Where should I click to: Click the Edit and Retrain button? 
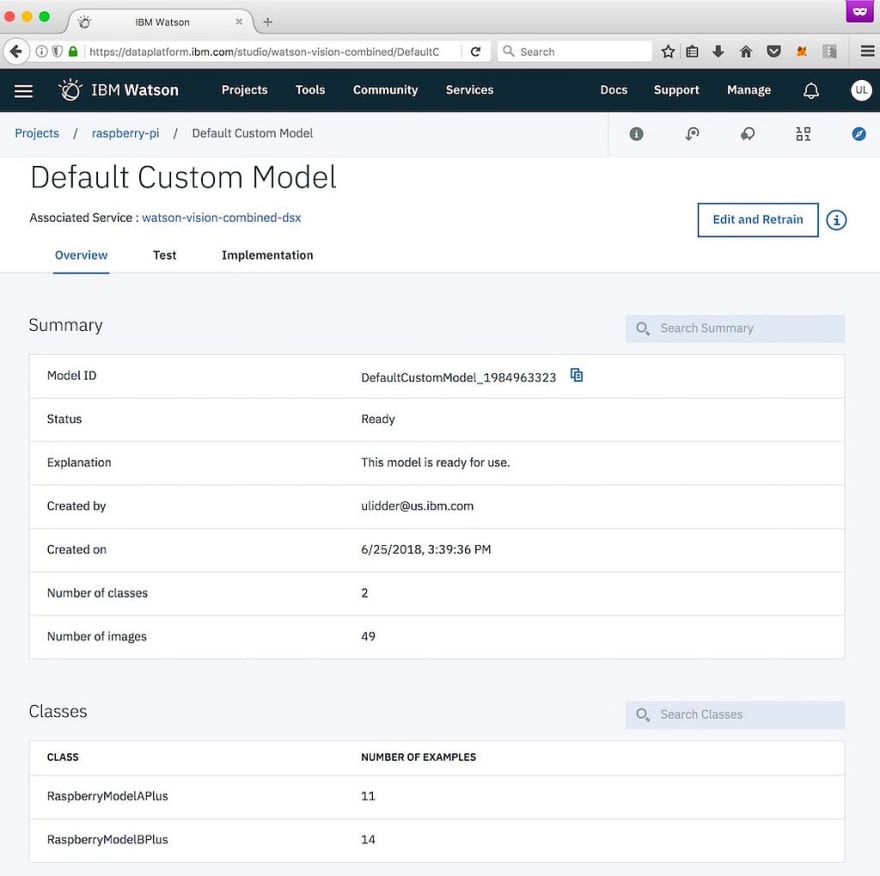pos(757,220)
